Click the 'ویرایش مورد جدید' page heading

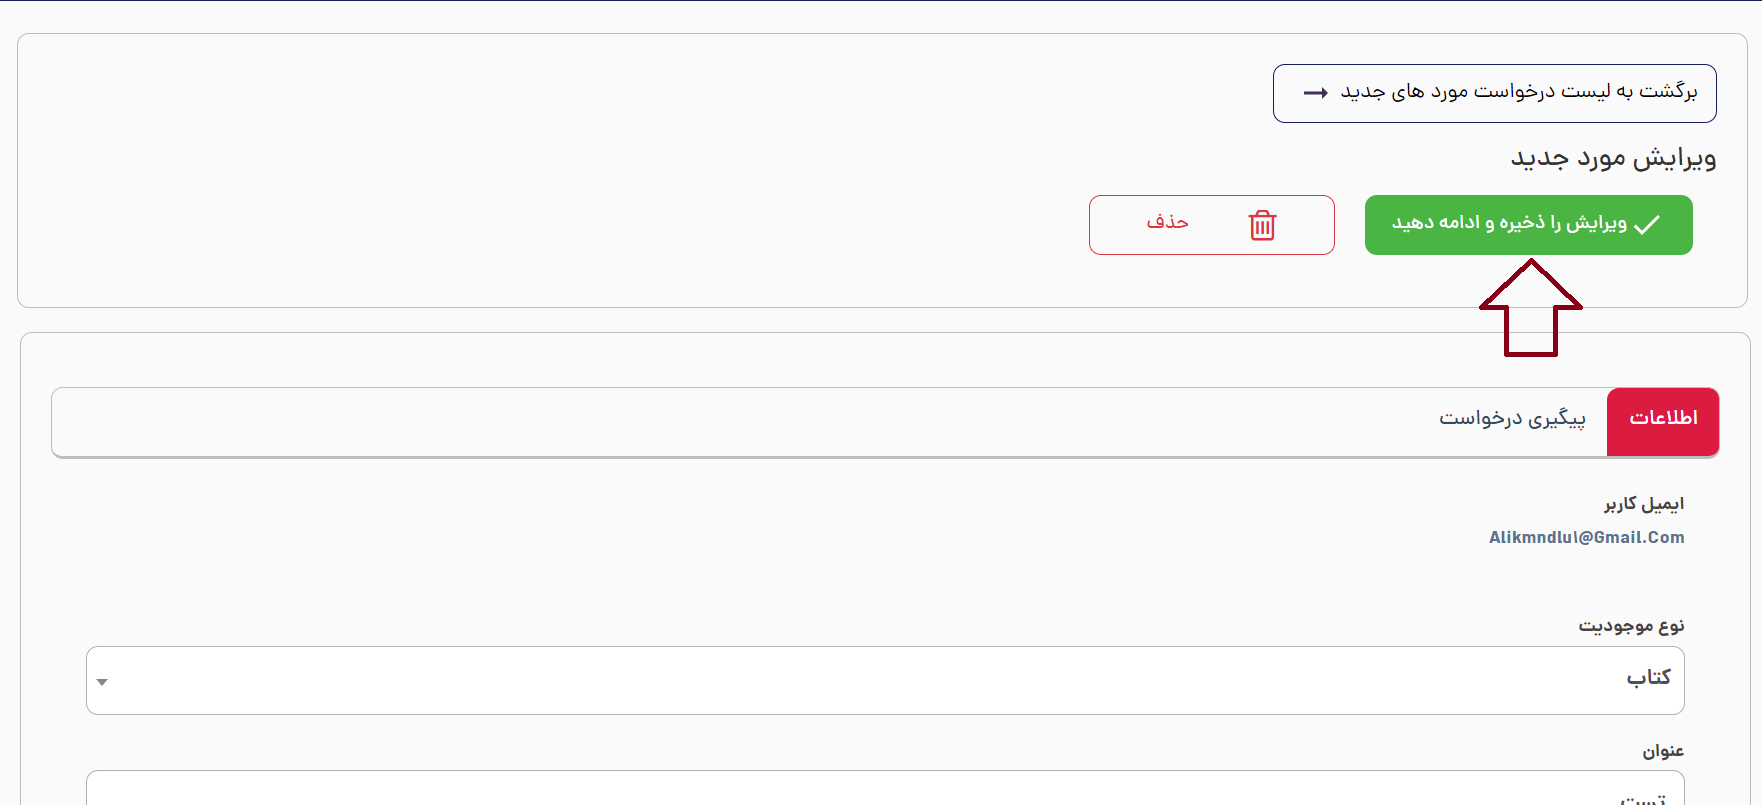[1613, 159]
